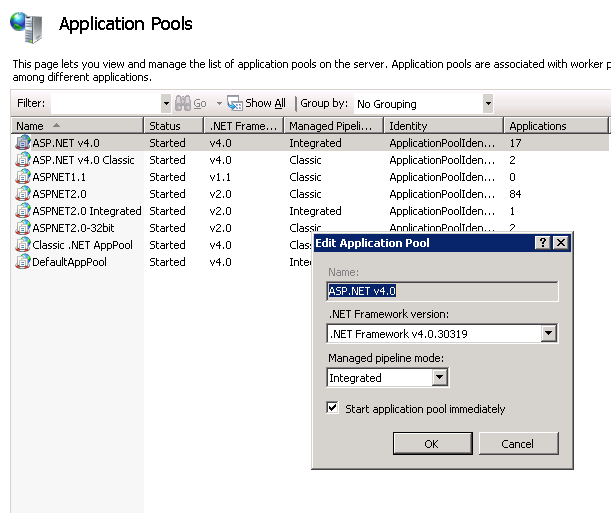
Task: Click the DefaultAppPool icon
Action: [23, 262]
